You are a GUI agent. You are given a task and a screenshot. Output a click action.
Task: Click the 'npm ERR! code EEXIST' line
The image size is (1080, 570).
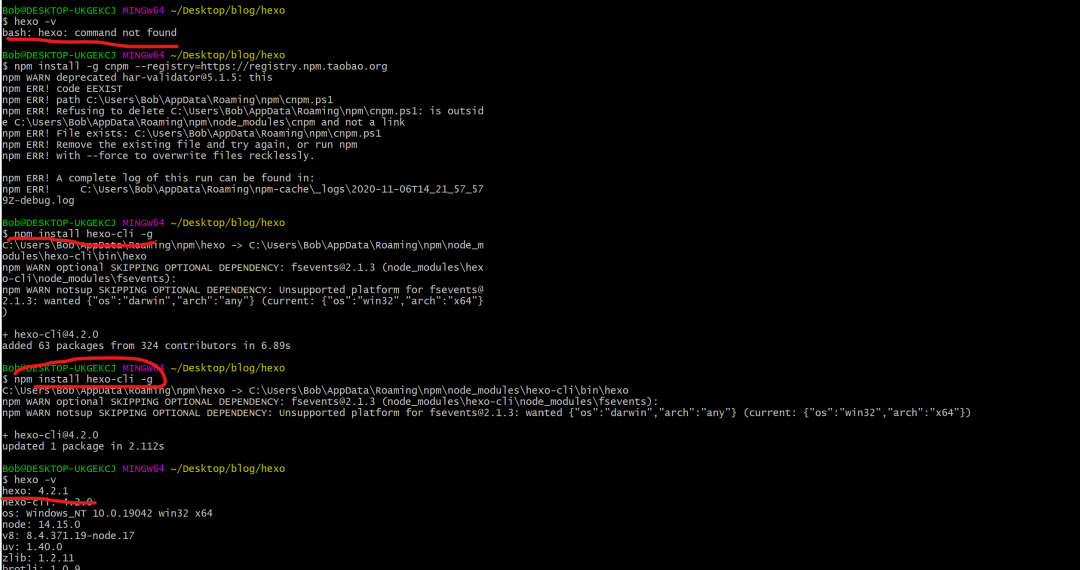click(62, 89)
